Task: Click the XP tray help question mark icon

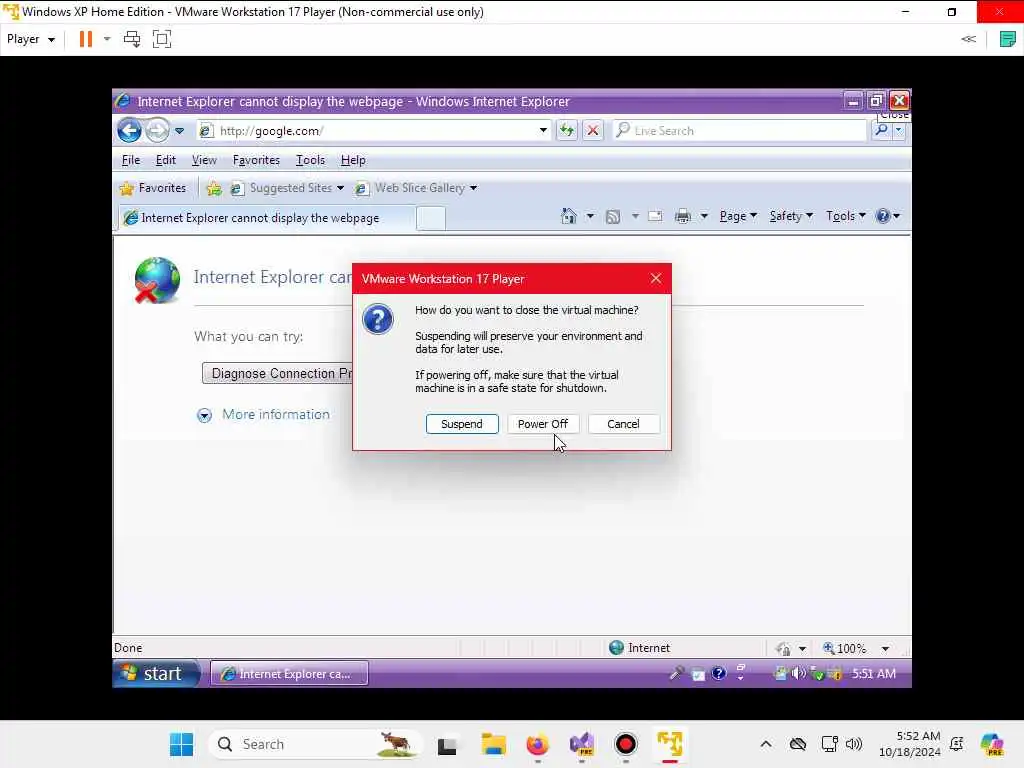Action: [x=718, y=673]
